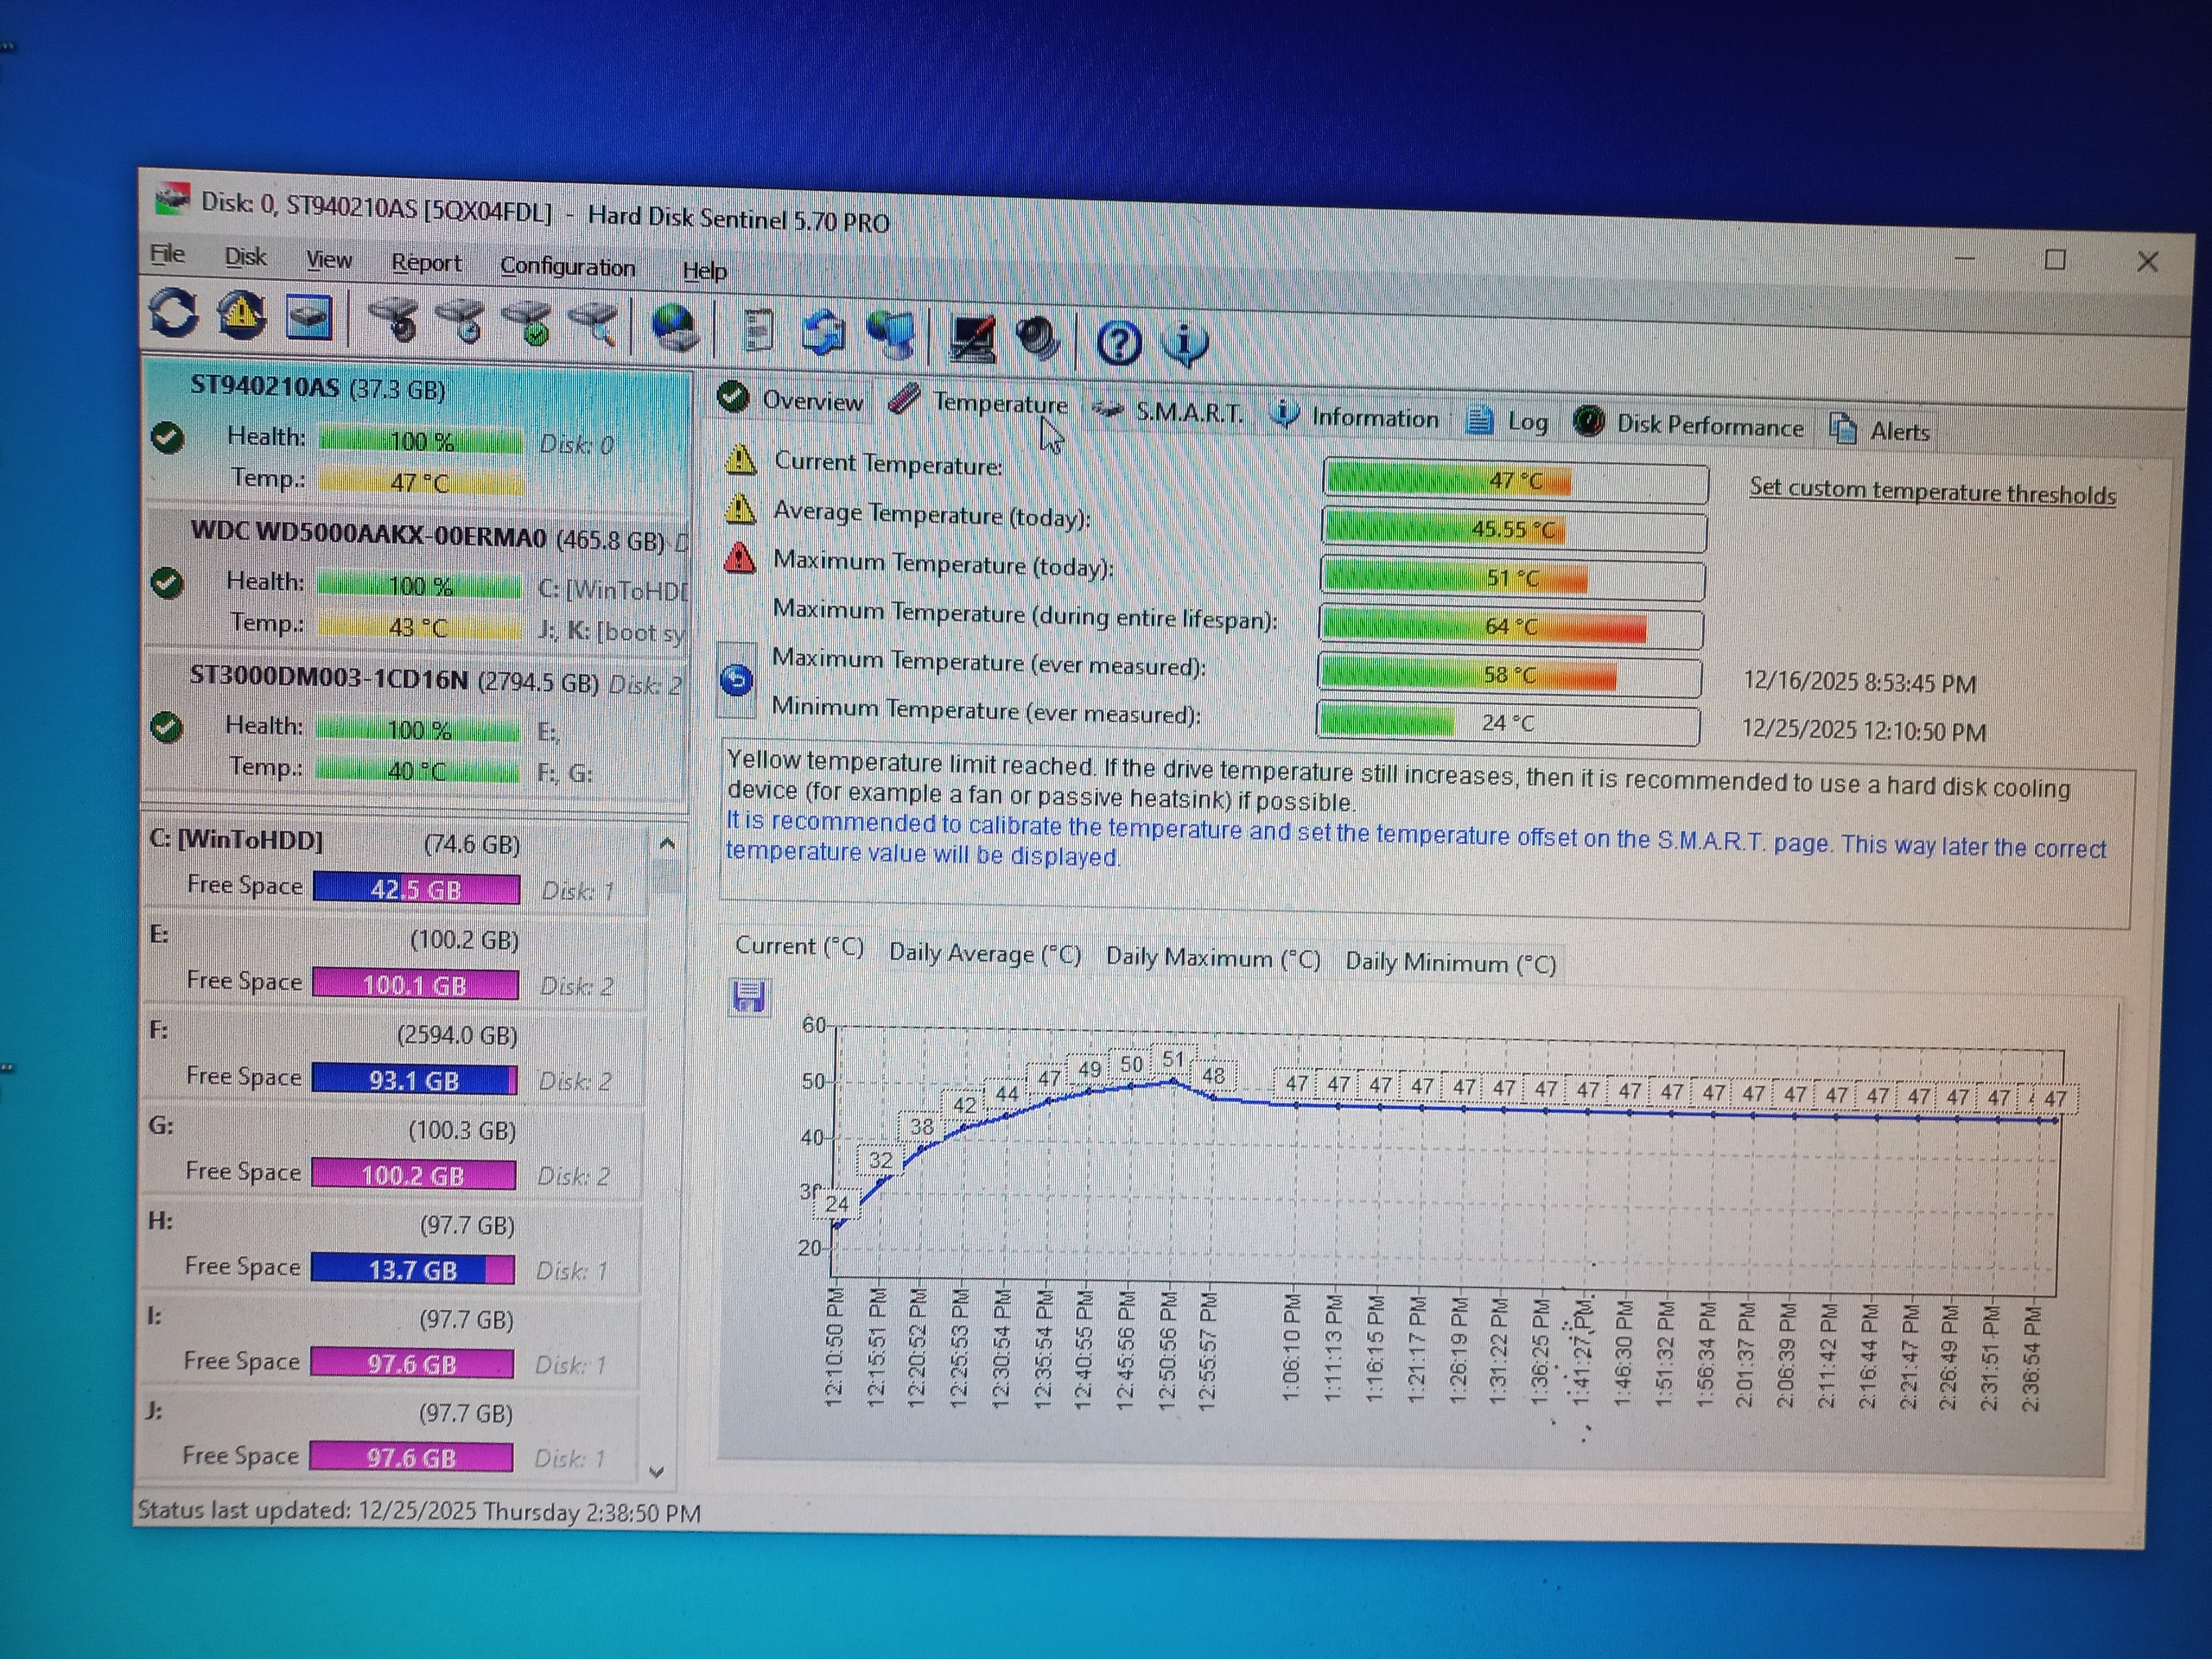Click the C: WinToHDD free space bar
The height and width of the screenshot is (1659, 2212).
tap(416, 889)
